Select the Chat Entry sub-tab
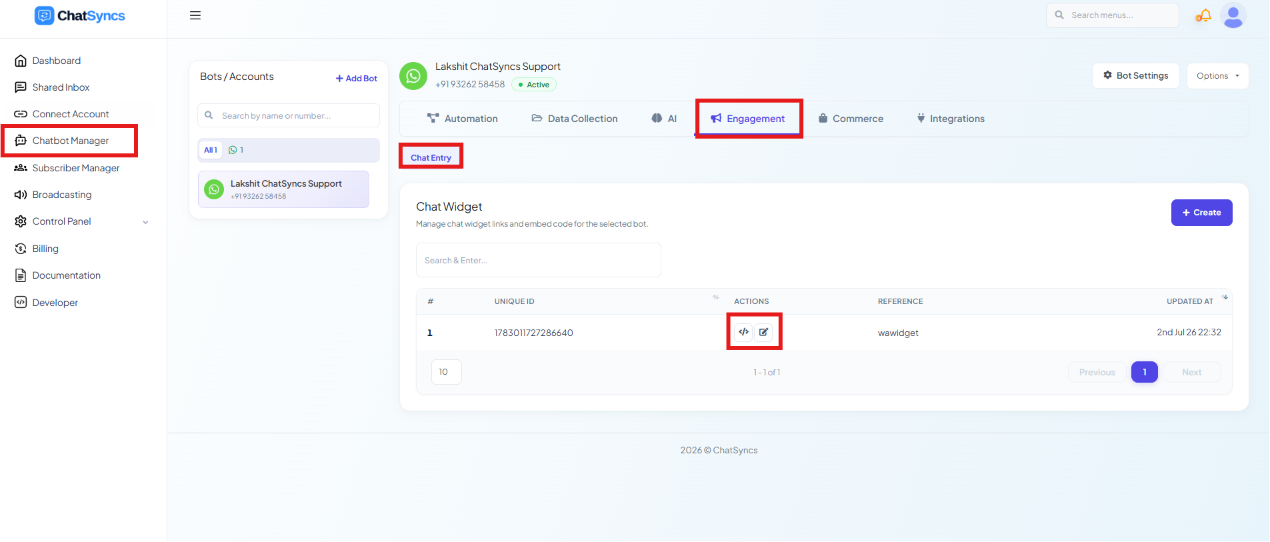Screen dimensions: 1270x542 coord(431,158)
